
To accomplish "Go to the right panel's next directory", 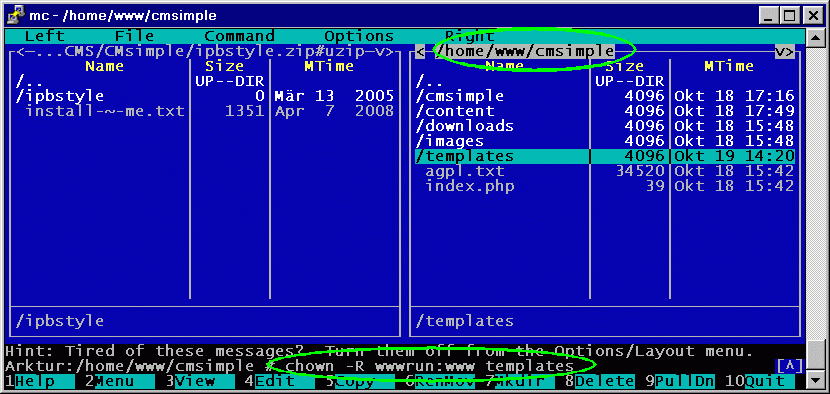I will (x=790, y=51).
